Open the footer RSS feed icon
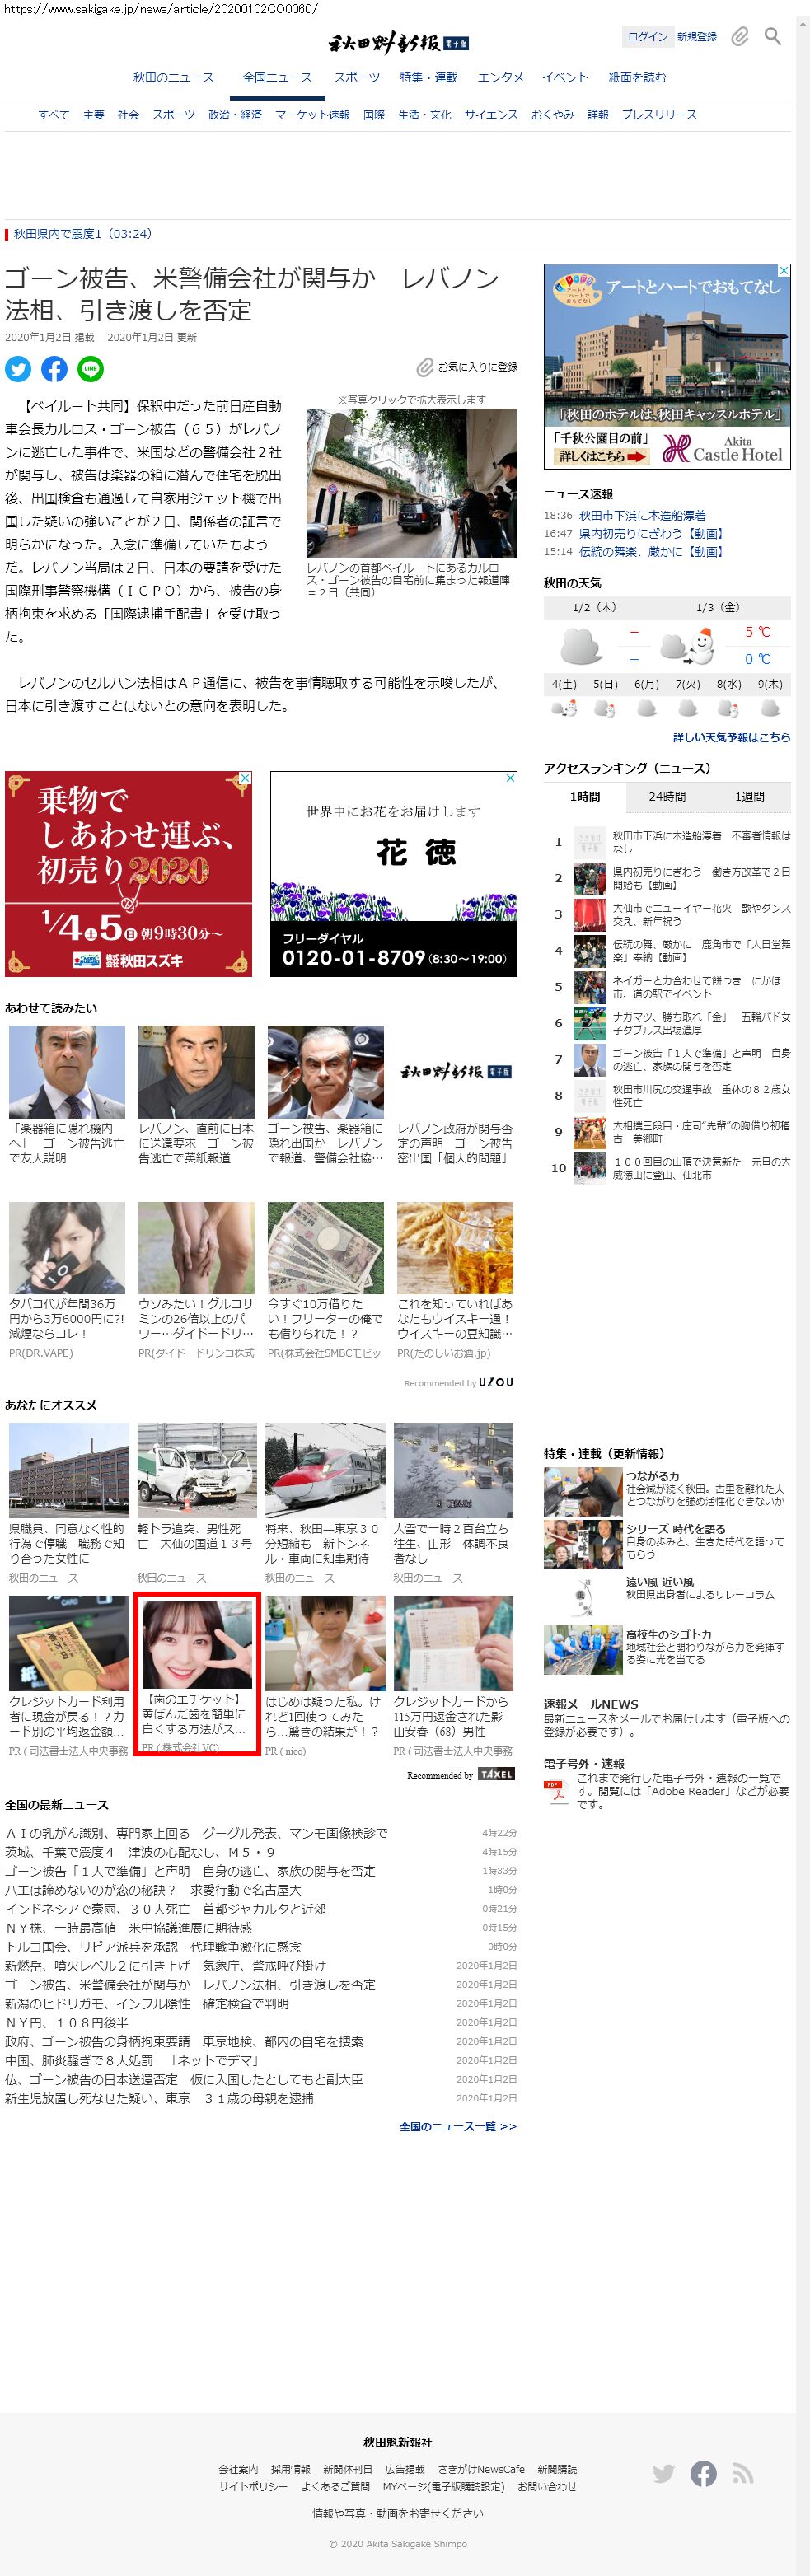This screenshot has height=2576, width=810. click(x=742, y=2473)
